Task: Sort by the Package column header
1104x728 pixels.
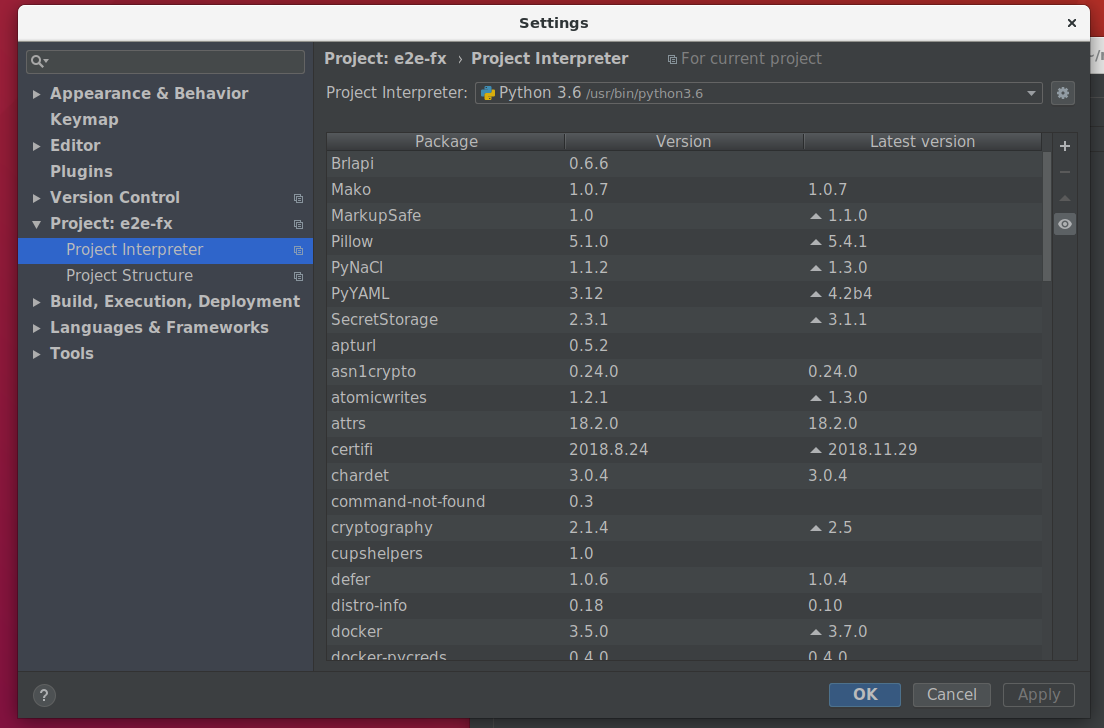Action: tap(446, 142)
